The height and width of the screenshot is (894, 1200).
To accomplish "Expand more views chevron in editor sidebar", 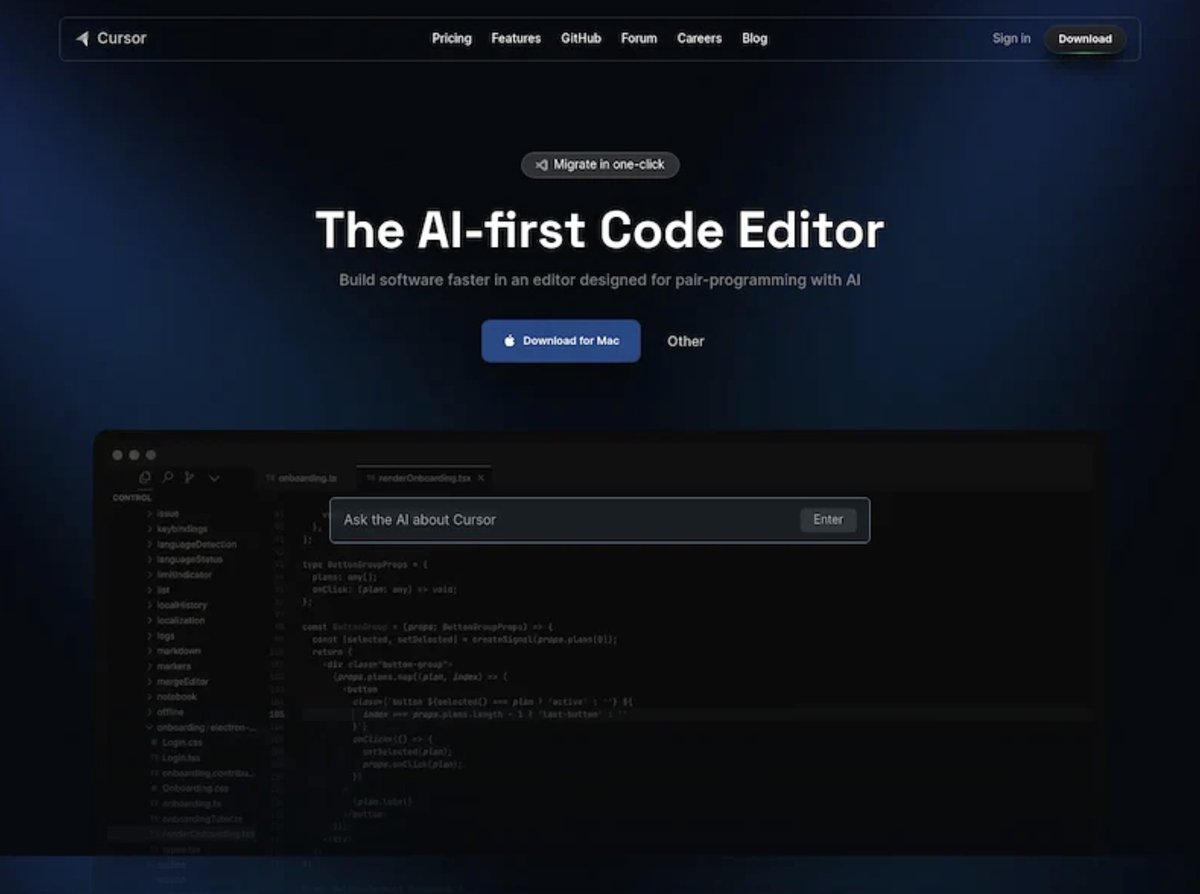I will click(214, 479).
